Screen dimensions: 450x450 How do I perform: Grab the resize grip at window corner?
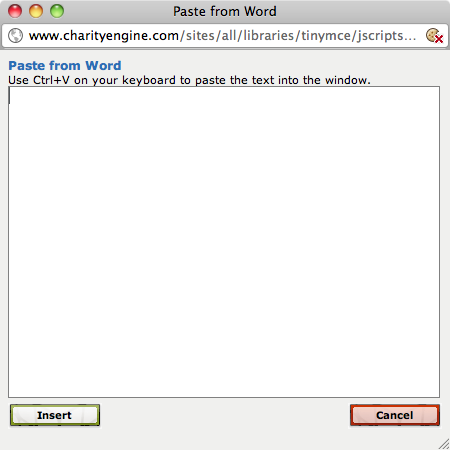pos(444,444)
